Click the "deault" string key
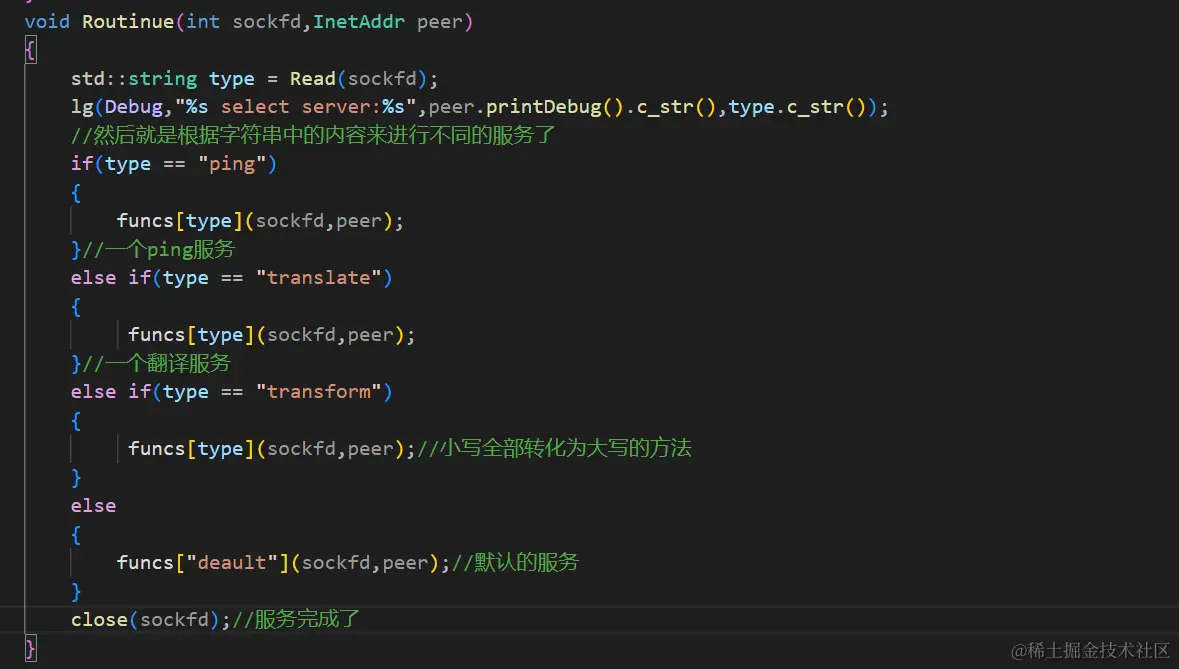The height and width of the screenshot is (669, 1179). pos(232,563)
